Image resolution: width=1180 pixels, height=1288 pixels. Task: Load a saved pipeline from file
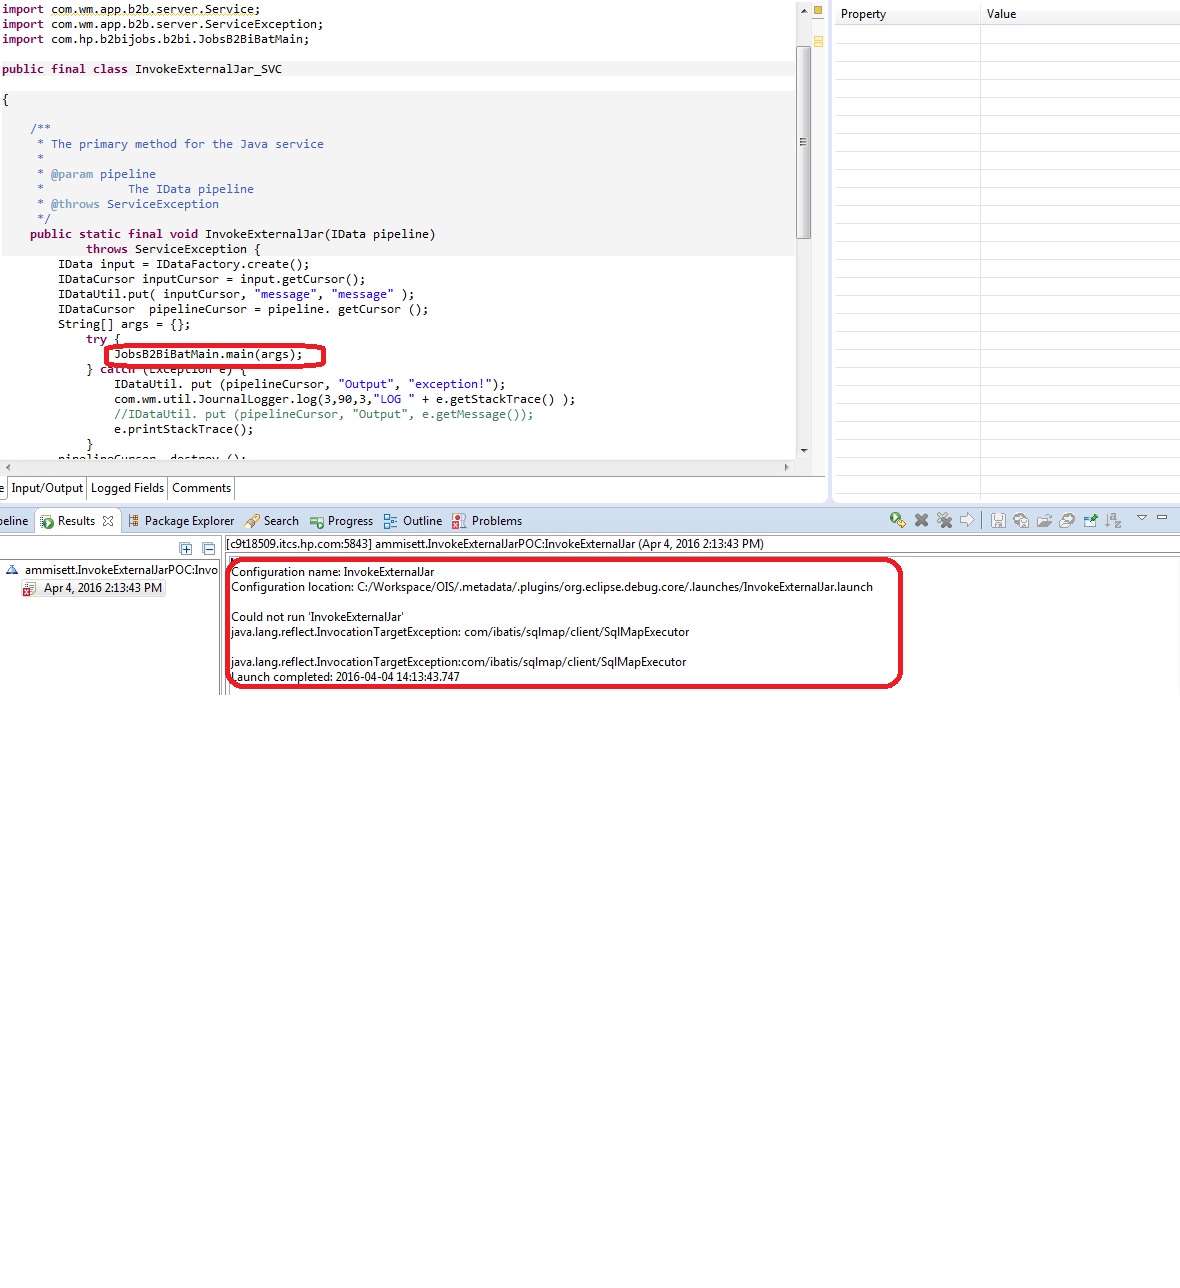(x=1044, y=520)
